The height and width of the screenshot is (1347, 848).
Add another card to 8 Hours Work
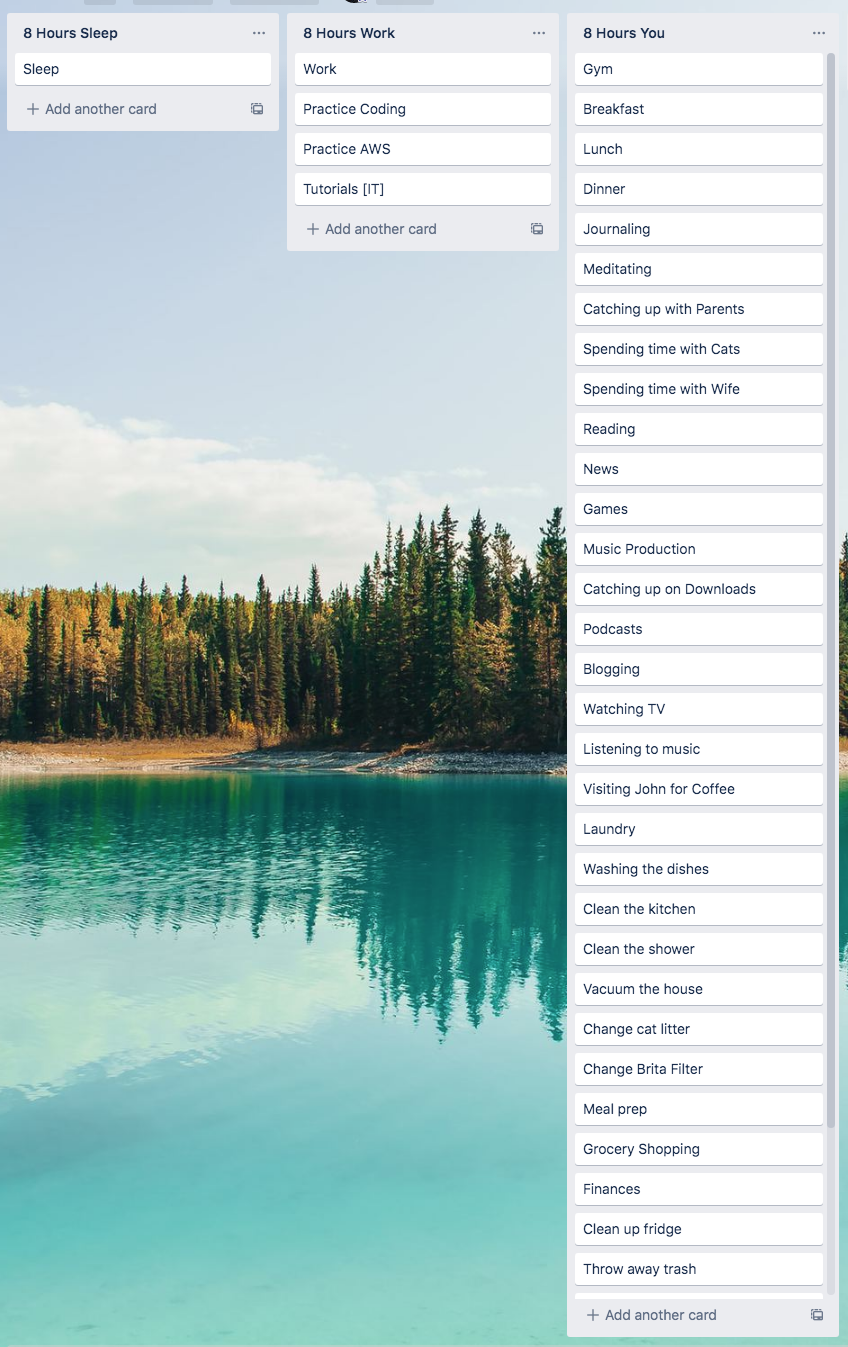point(371,229)
